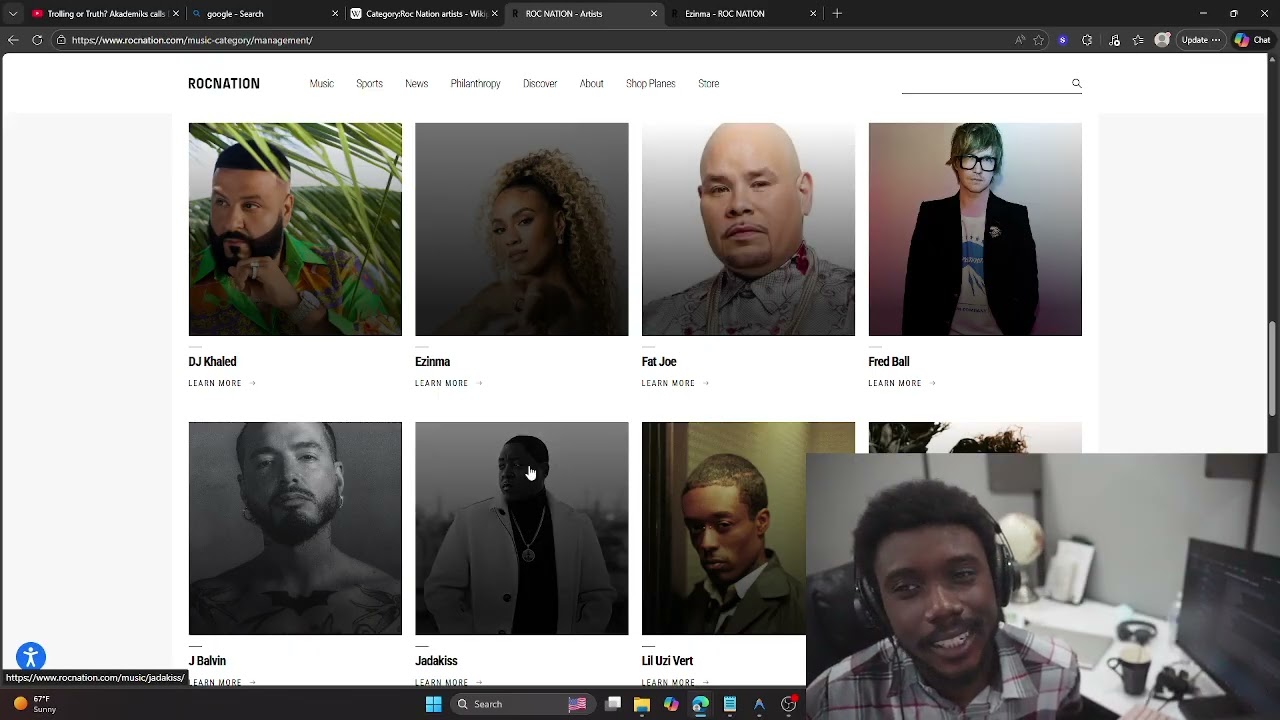This screenshot has height=720, width=1280.
Task: Click the Jadakiss artist name
Action: 436,661
